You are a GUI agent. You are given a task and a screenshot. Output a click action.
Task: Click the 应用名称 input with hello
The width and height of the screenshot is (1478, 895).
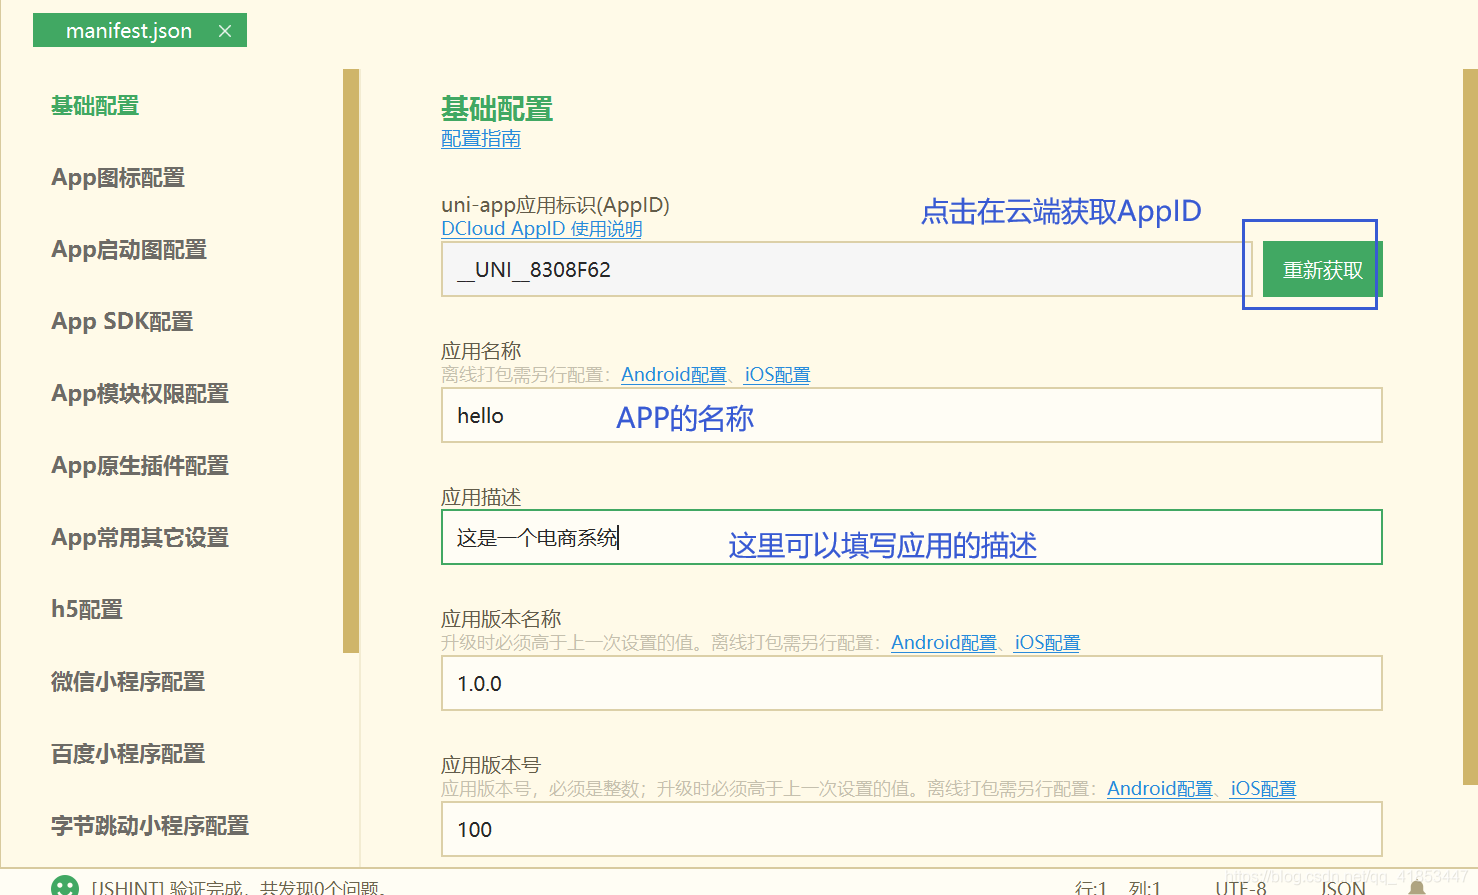click(912, 415)
